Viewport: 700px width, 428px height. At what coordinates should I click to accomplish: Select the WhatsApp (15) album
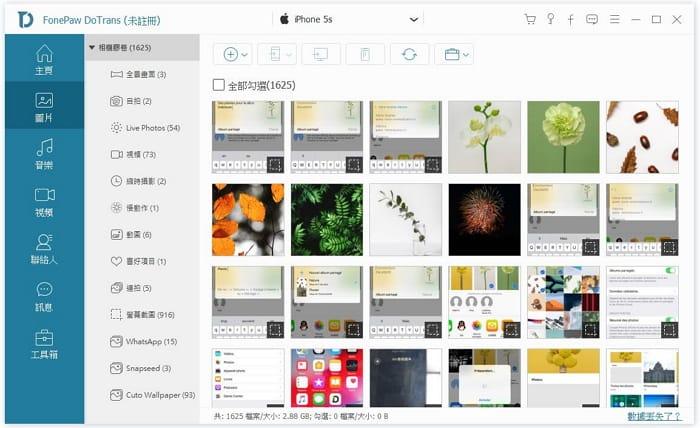point(144,342)
